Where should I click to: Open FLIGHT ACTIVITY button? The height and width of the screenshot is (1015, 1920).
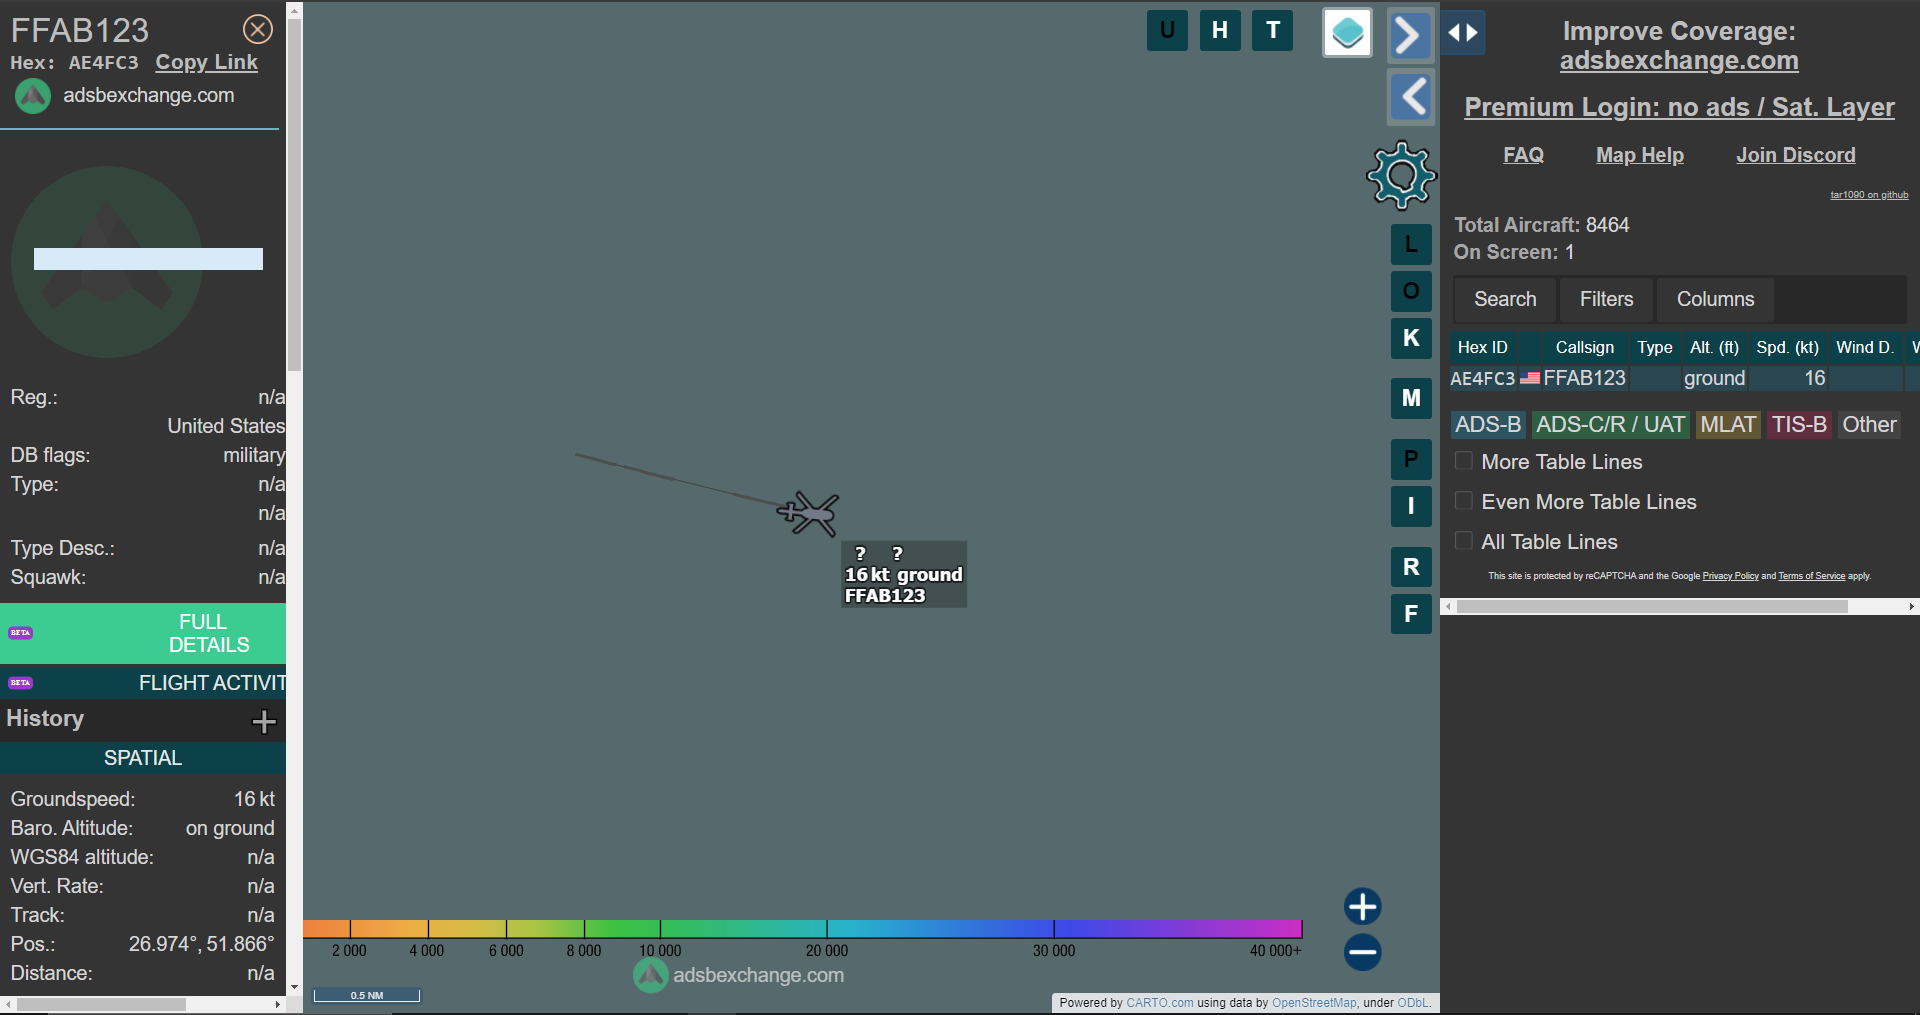click(x=143, y=683)
